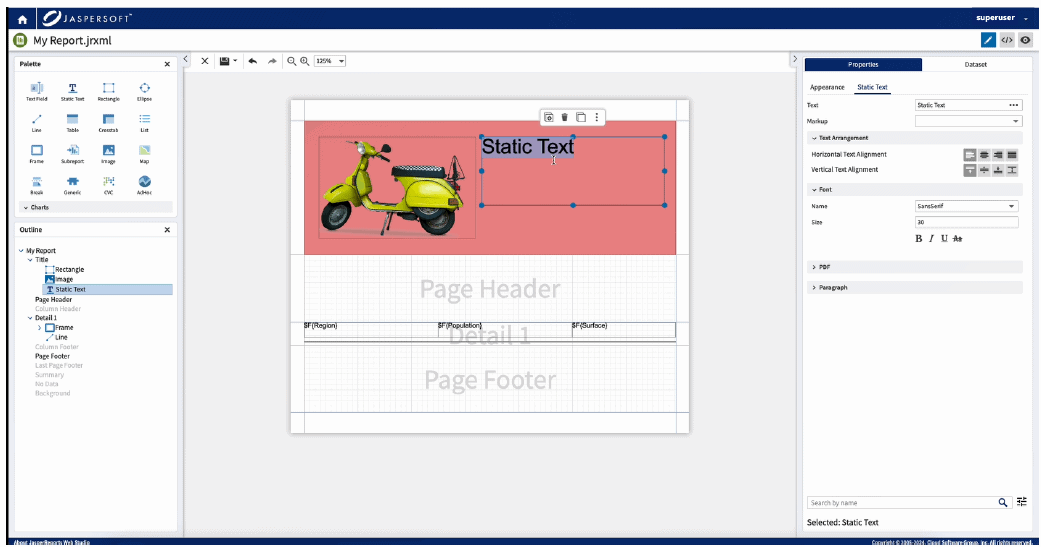Switch to preview with the eye icon
Screen dimensions: 1041x547
[1025, 40]
